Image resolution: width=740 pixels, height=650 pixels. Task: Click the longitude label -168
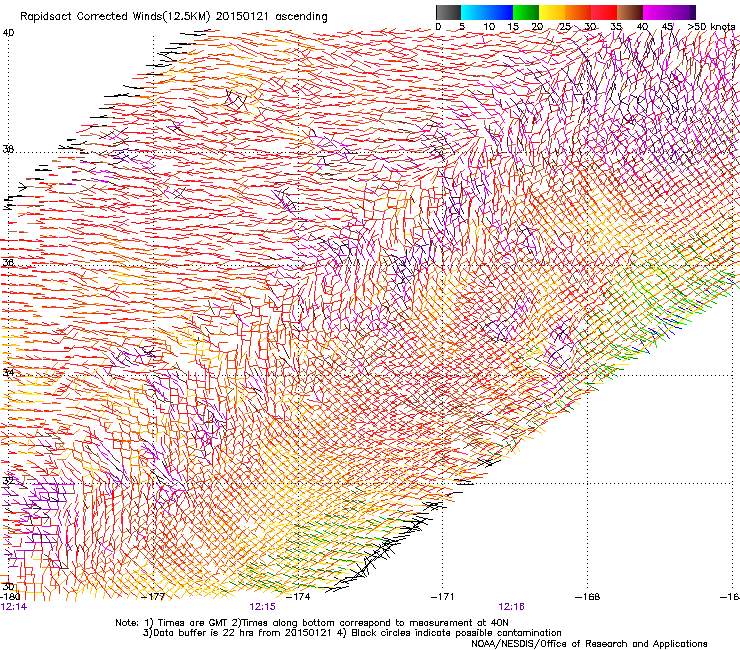tap(588, 597)
